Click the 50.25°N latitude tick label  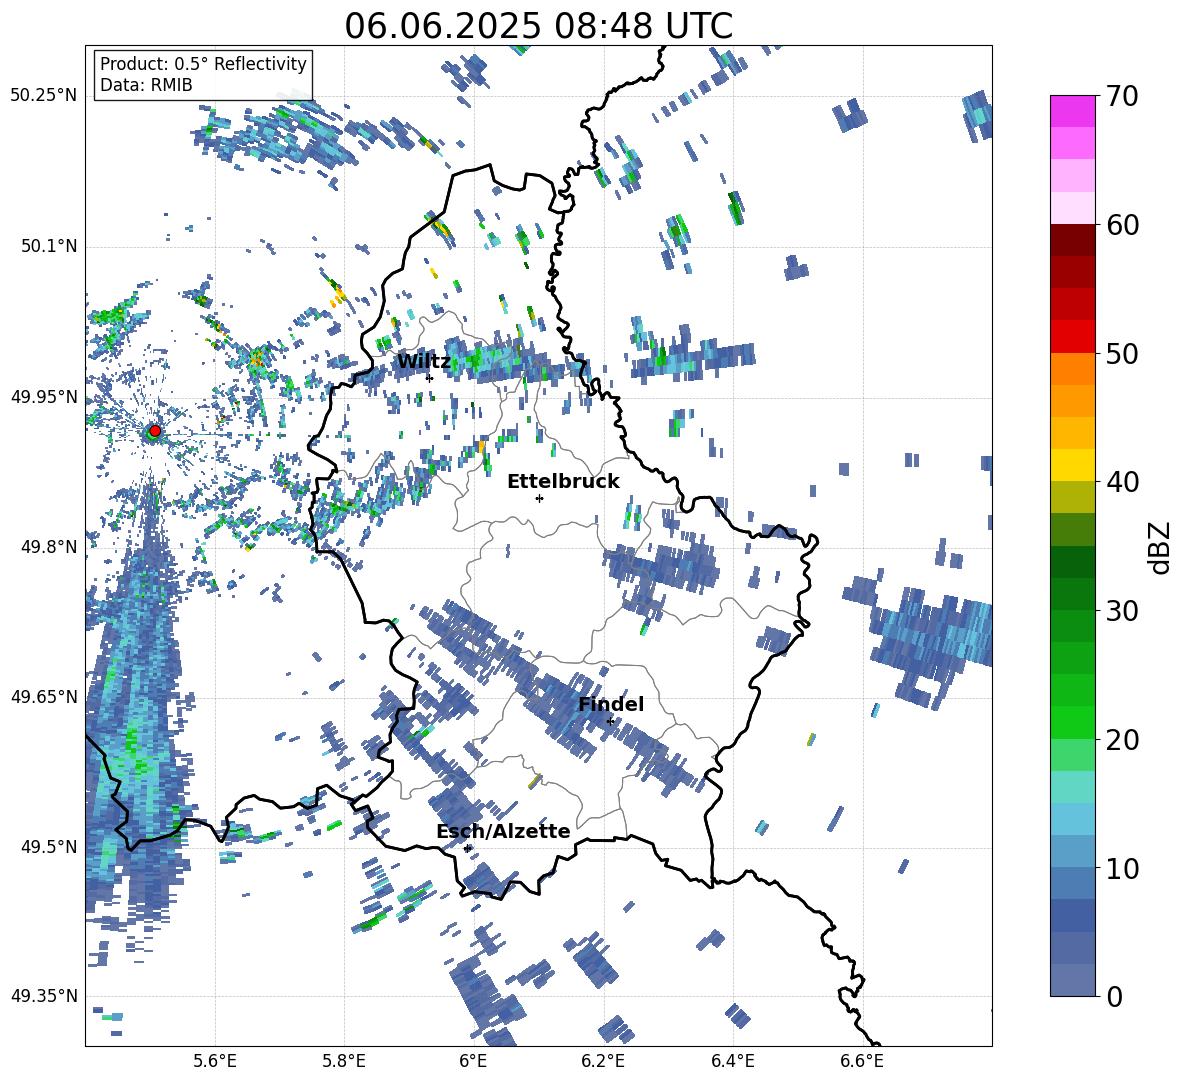tap(44, 96)
